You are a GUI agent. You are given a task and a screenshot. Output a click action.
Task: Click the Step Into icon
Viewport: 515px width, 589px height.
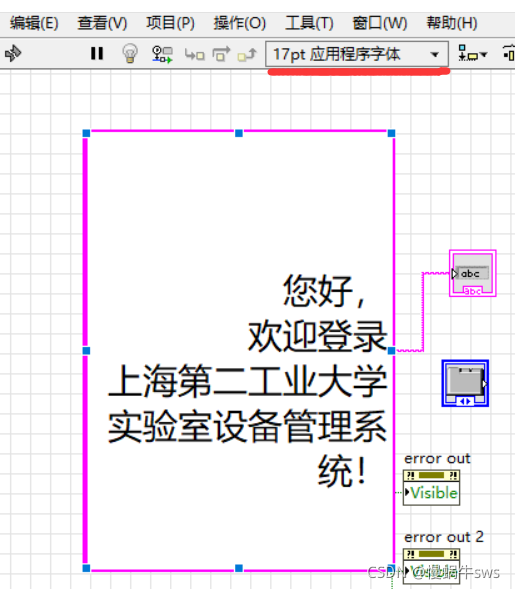(194, 55)
